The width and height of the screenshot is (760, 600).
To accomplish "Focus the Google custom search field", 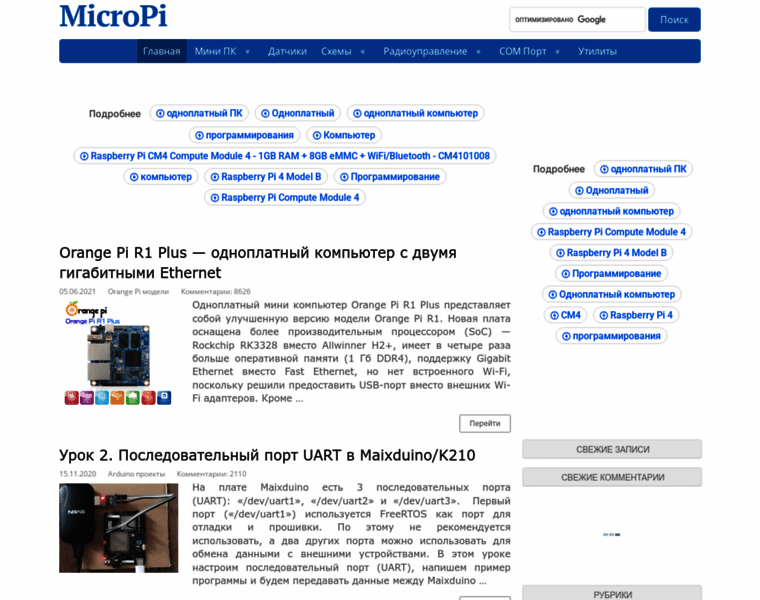I will (577, 19).
